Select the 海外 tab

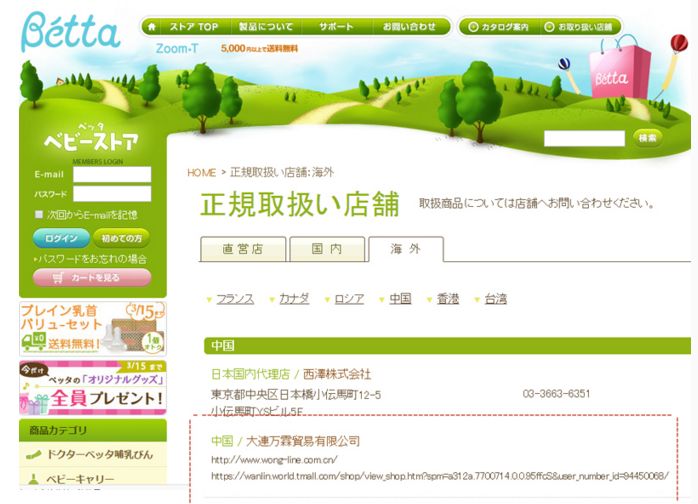point(406,249)
